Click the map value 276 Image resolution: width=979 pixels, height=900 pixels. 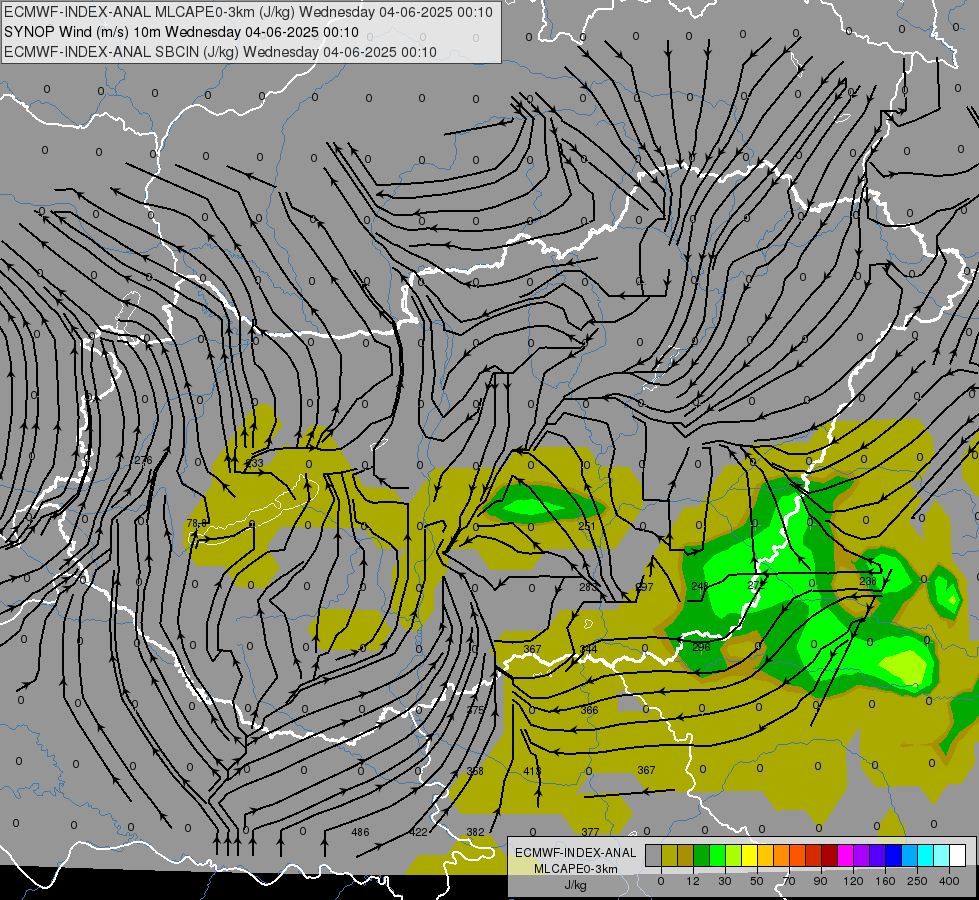click(143, 460)
